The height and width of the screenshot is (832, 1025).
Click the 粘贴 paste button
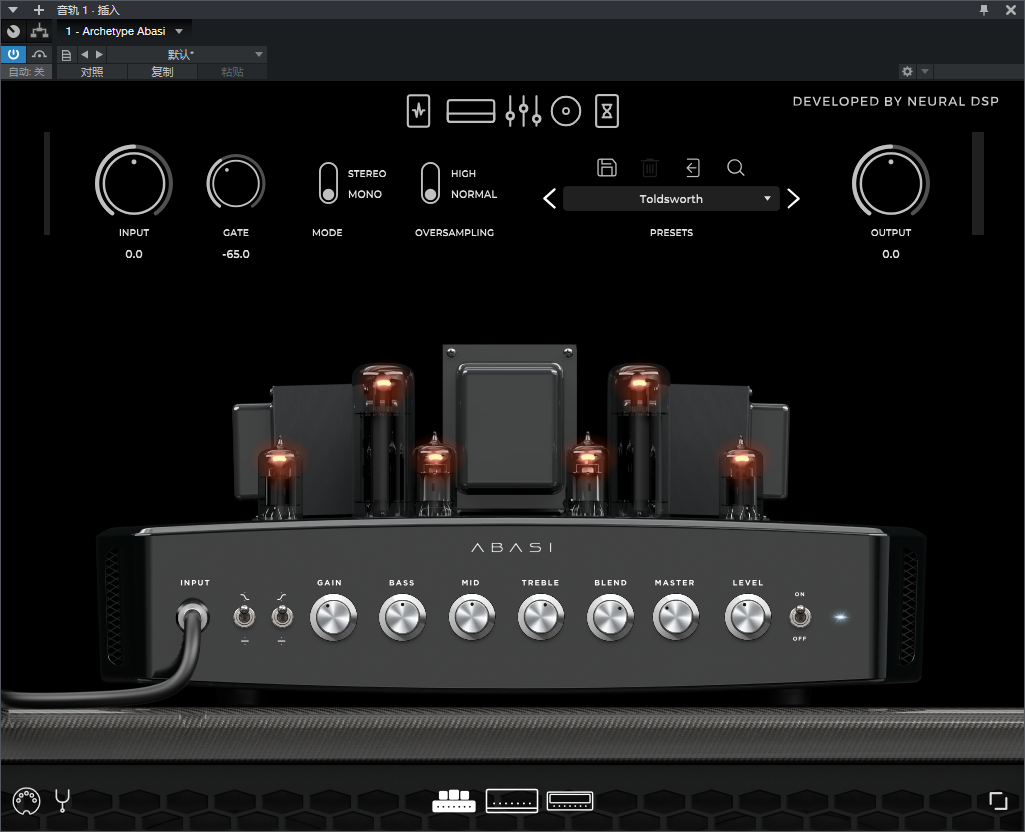pos(232,72)
